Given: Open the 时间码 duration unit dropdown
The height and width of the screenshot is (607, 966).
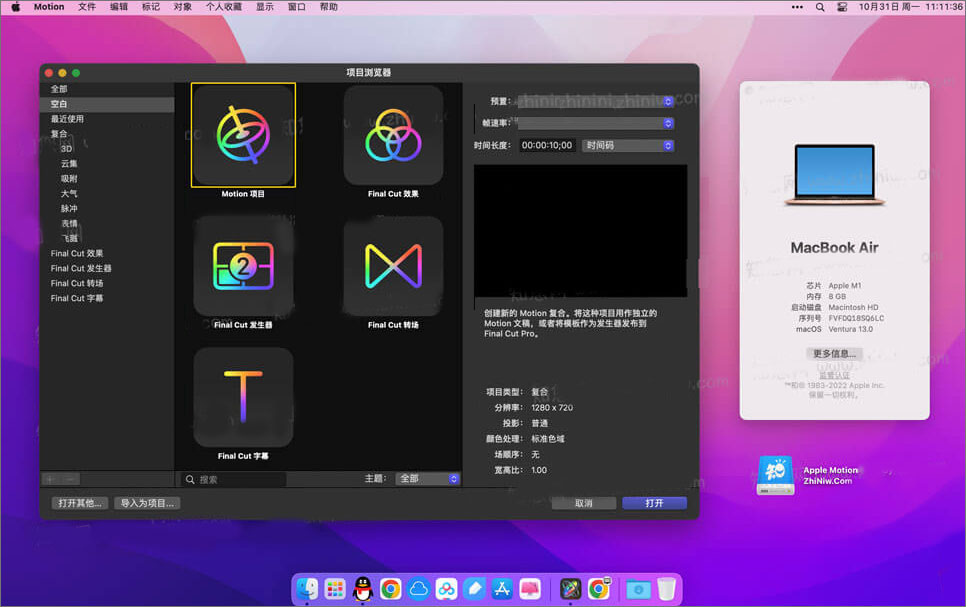Looking at the screenshot, I should (x=628, y=145).
